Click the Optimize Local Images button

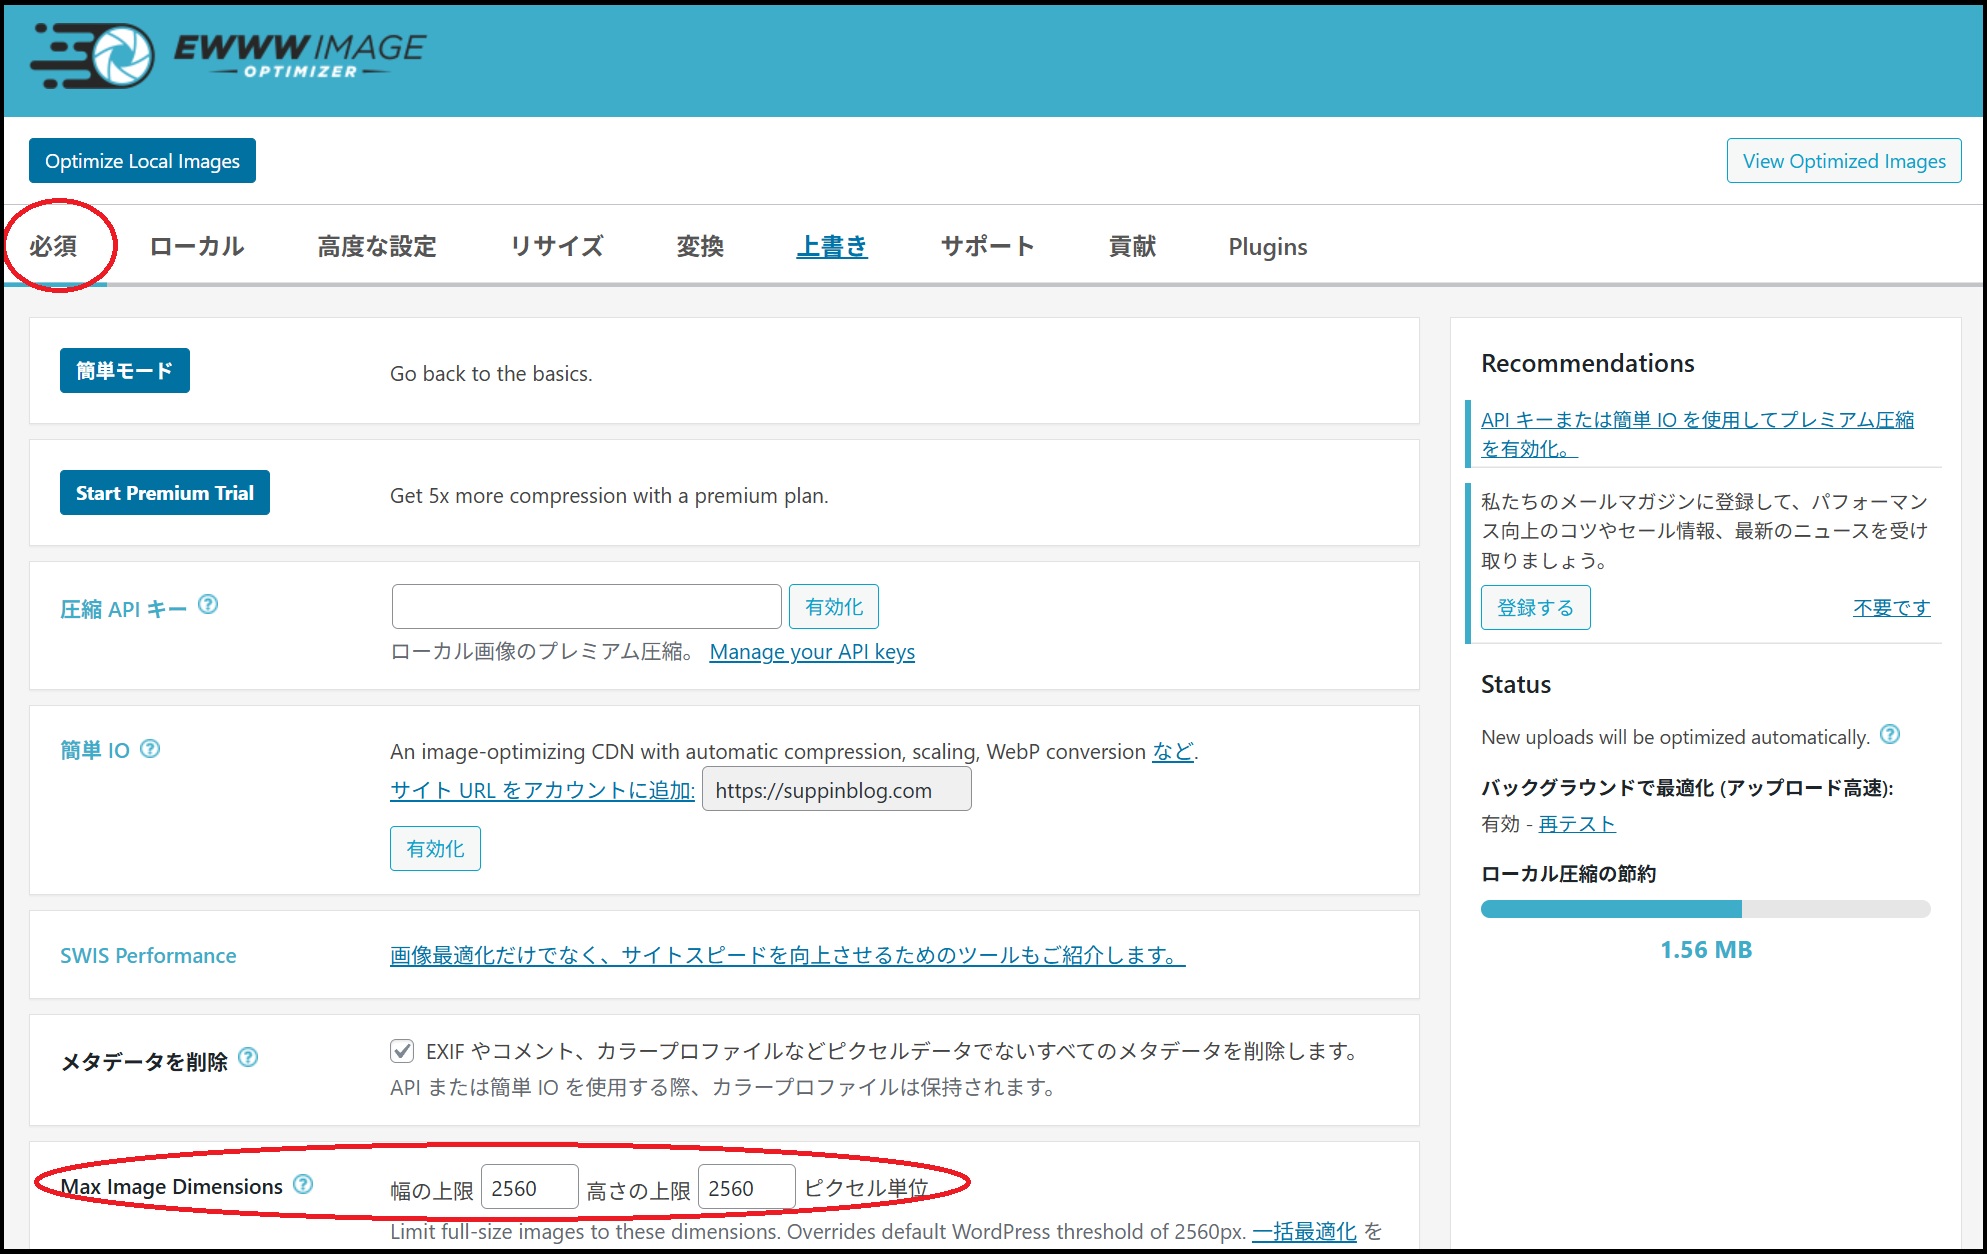click(x=142, y=160)
